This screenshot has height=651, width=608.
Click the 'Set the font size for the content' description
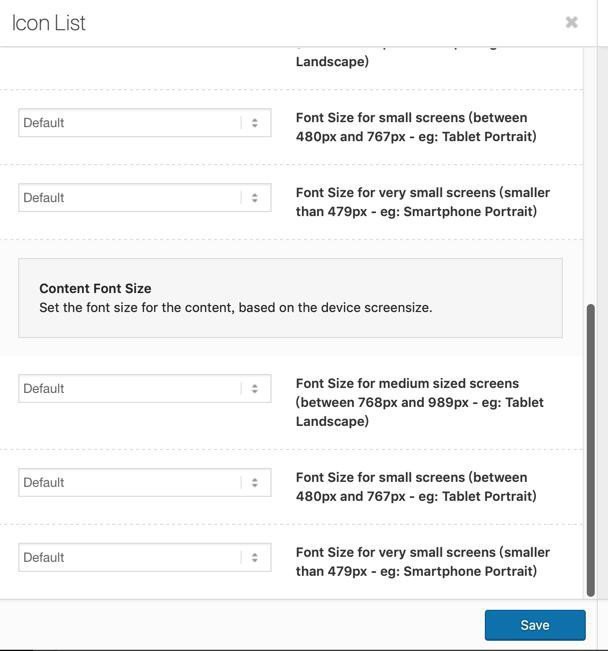tap(236, 308)
